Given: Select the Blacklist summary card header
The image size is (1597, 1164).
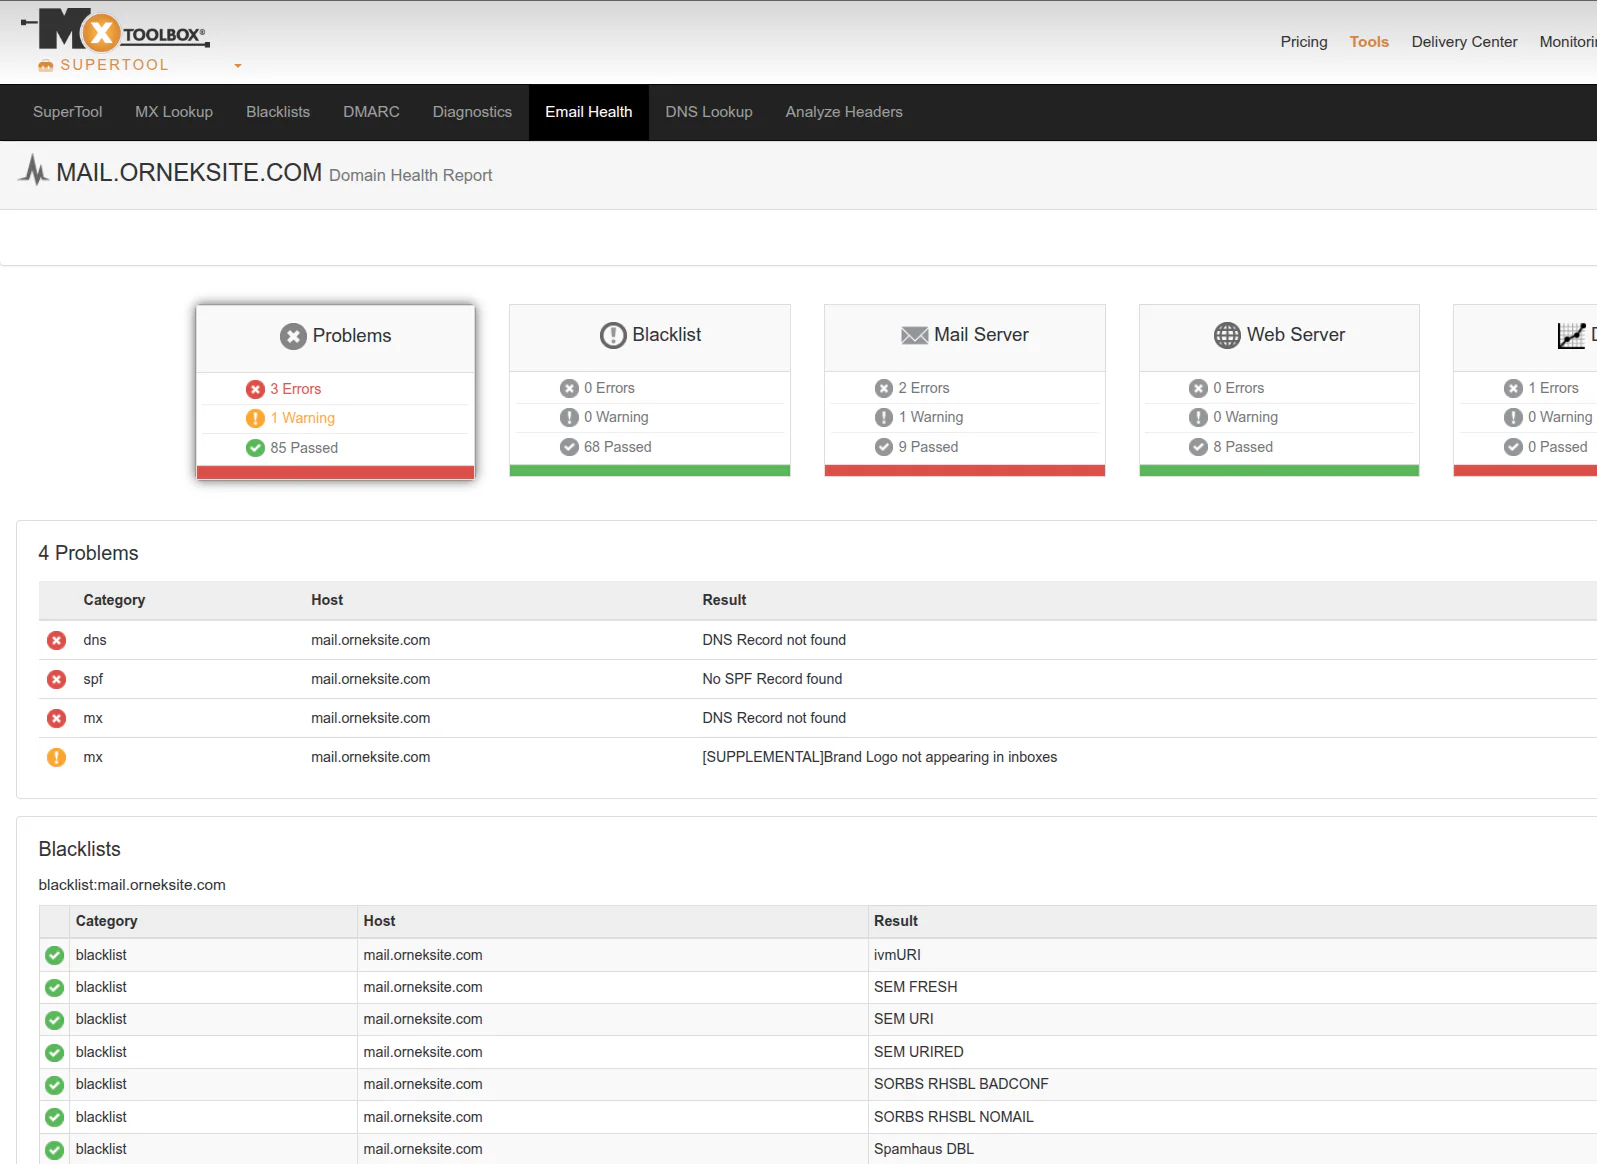Looking at the screenshot, I should click(650, 336).
